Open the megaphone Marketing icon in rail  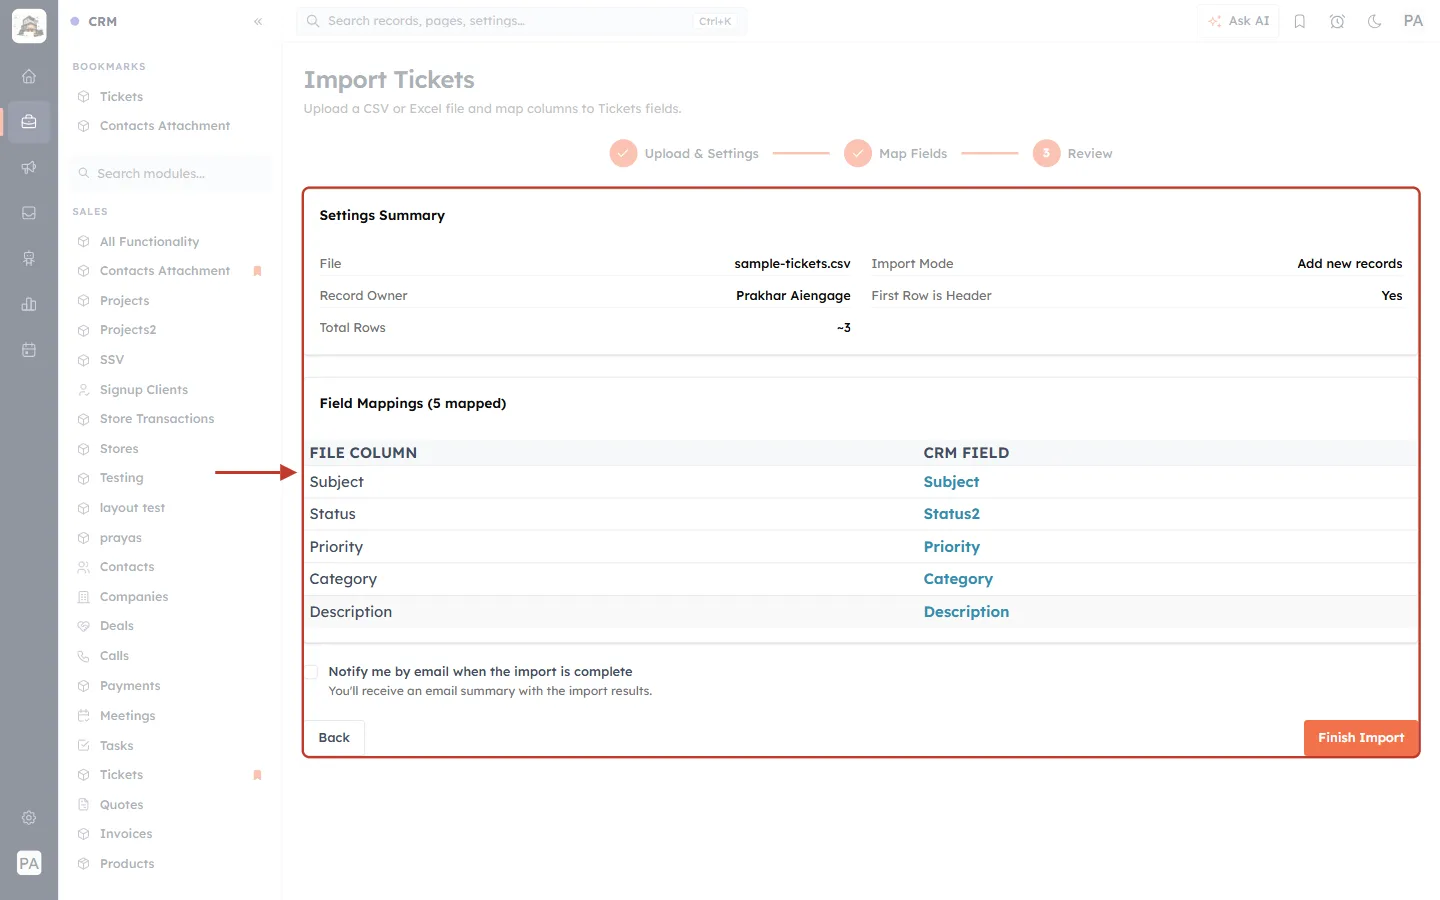[29, 167]
